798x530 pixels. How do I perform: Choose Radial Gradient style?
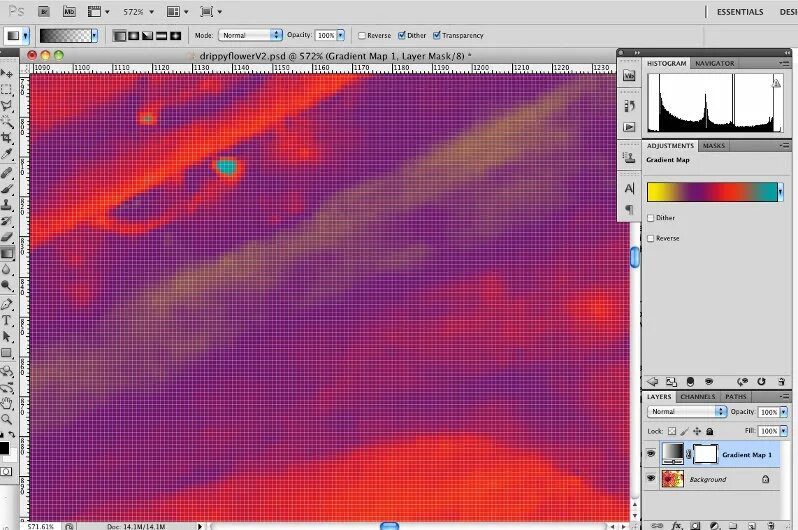click(133, 36)
